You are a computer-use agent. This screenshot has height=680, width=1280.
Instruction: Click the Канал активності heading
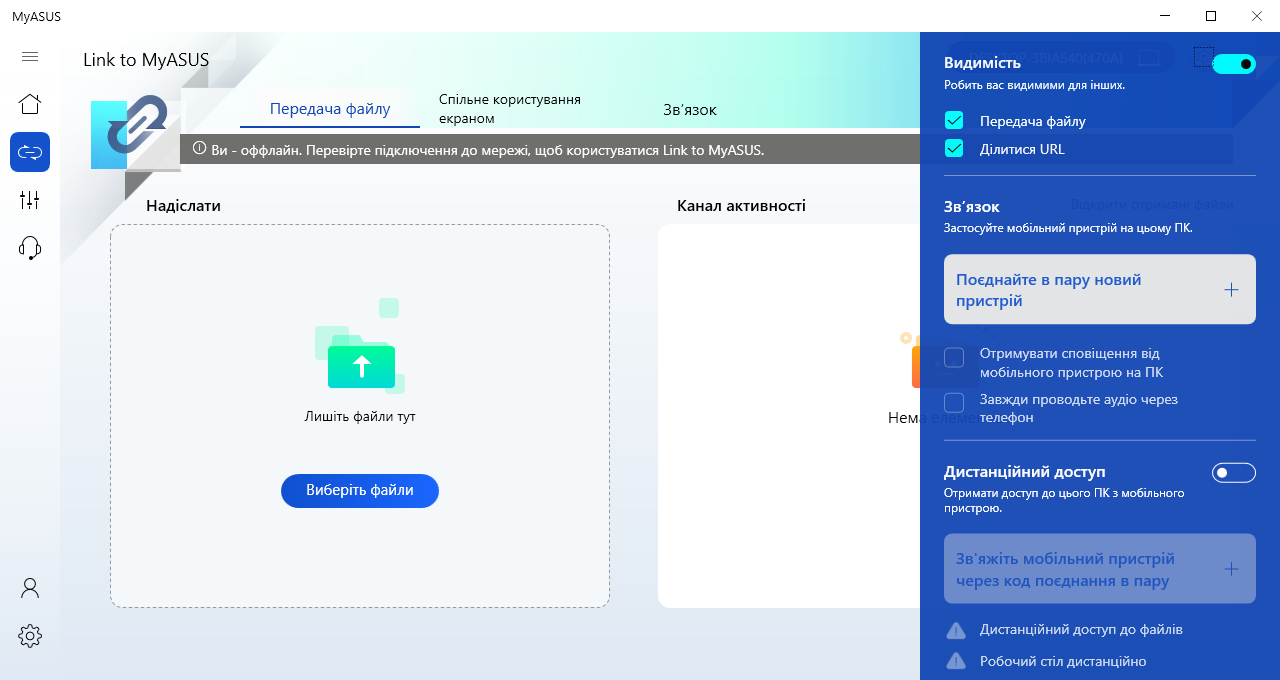click(741, 206)
